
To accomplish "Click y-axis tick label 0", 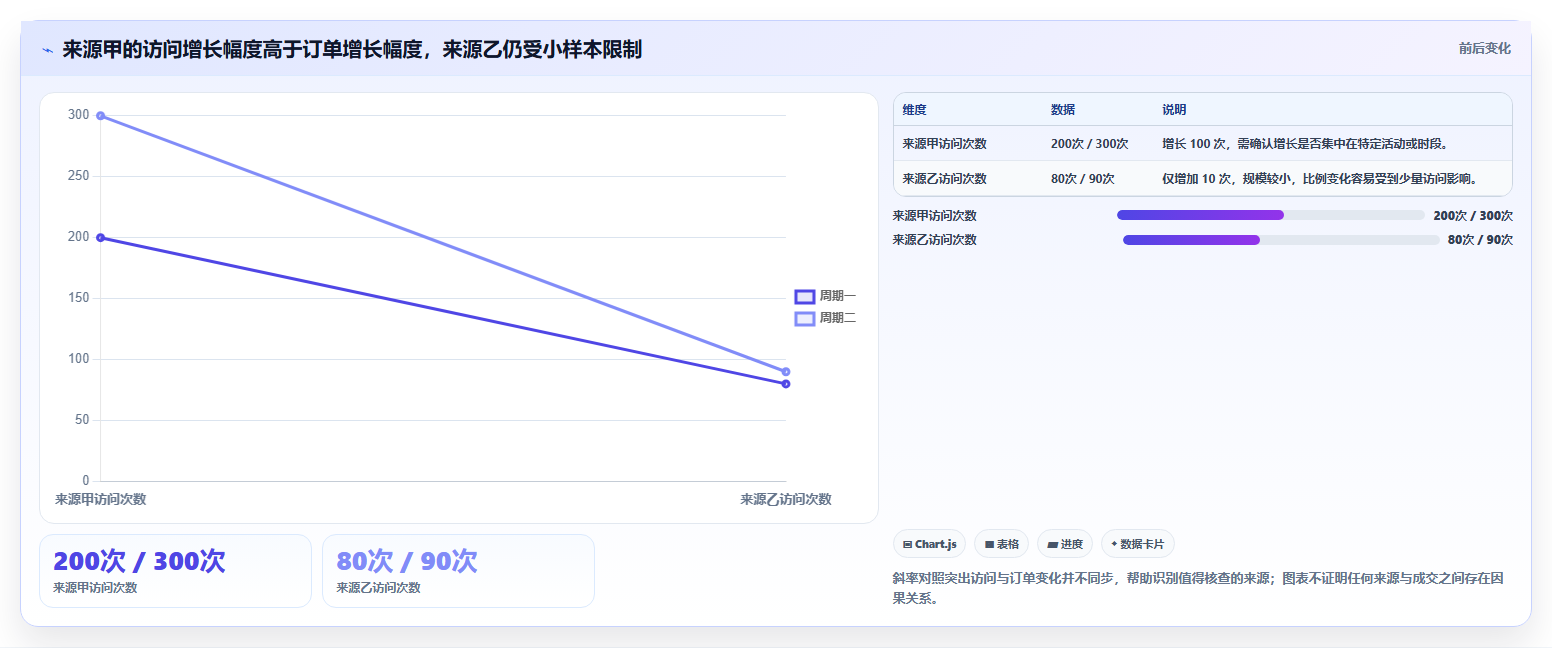I will 86,481.
